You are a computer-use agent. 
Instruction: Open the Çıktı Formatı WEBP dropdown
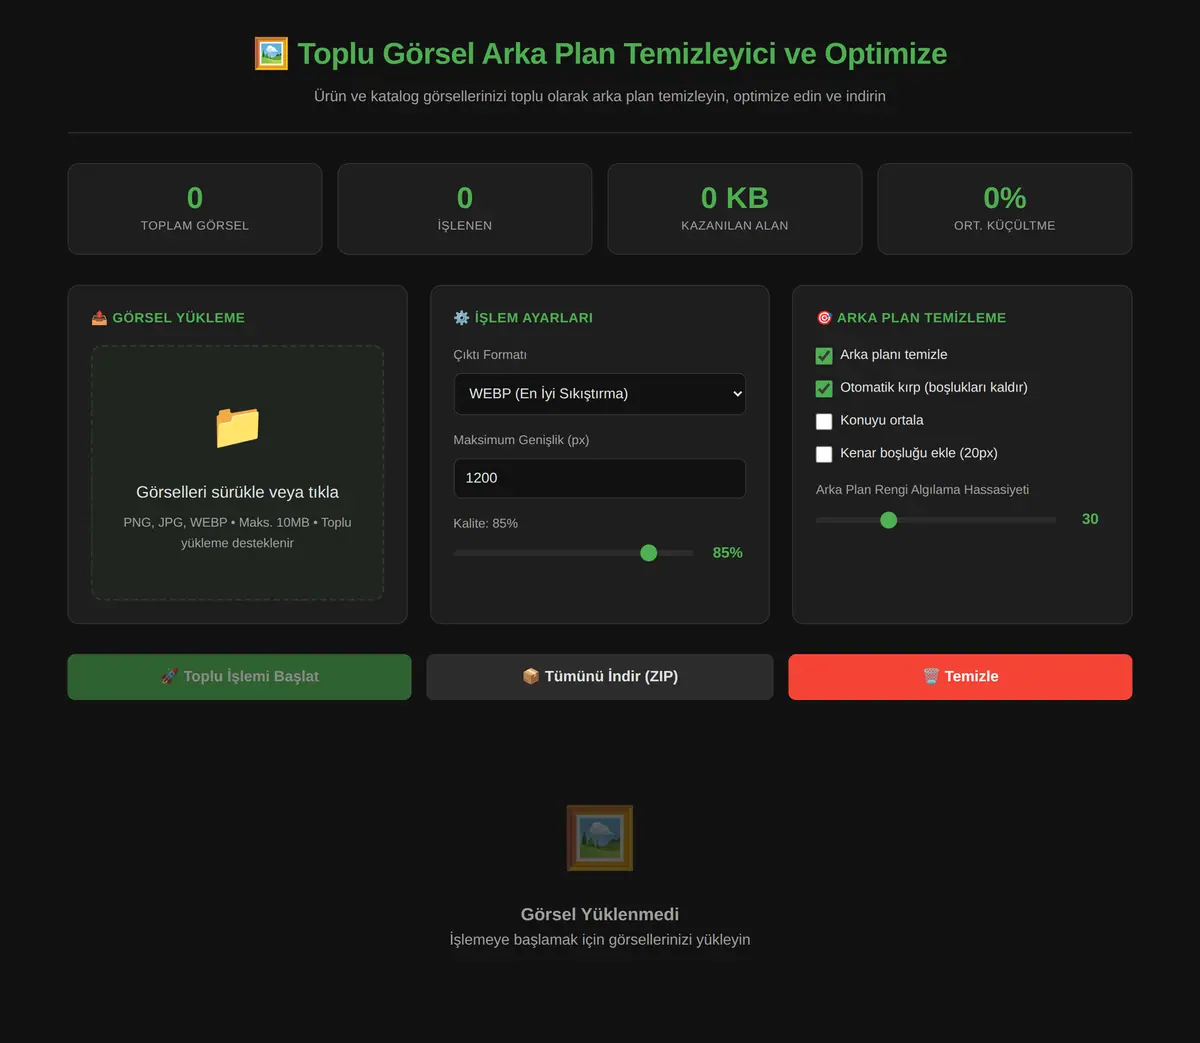600,394
